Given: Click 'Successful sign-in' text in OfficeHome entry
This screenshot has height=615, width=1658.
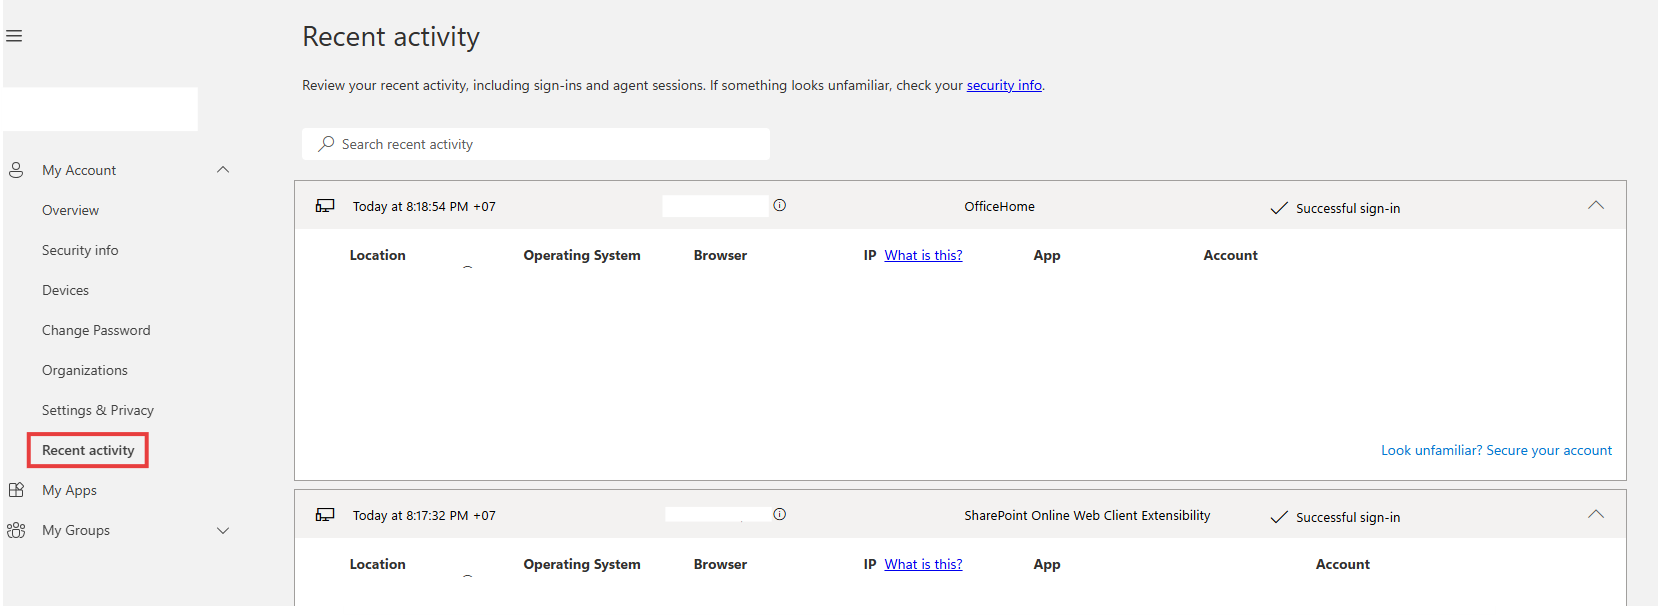Looking at the screenshot, I should click(x=1348, y=208).
